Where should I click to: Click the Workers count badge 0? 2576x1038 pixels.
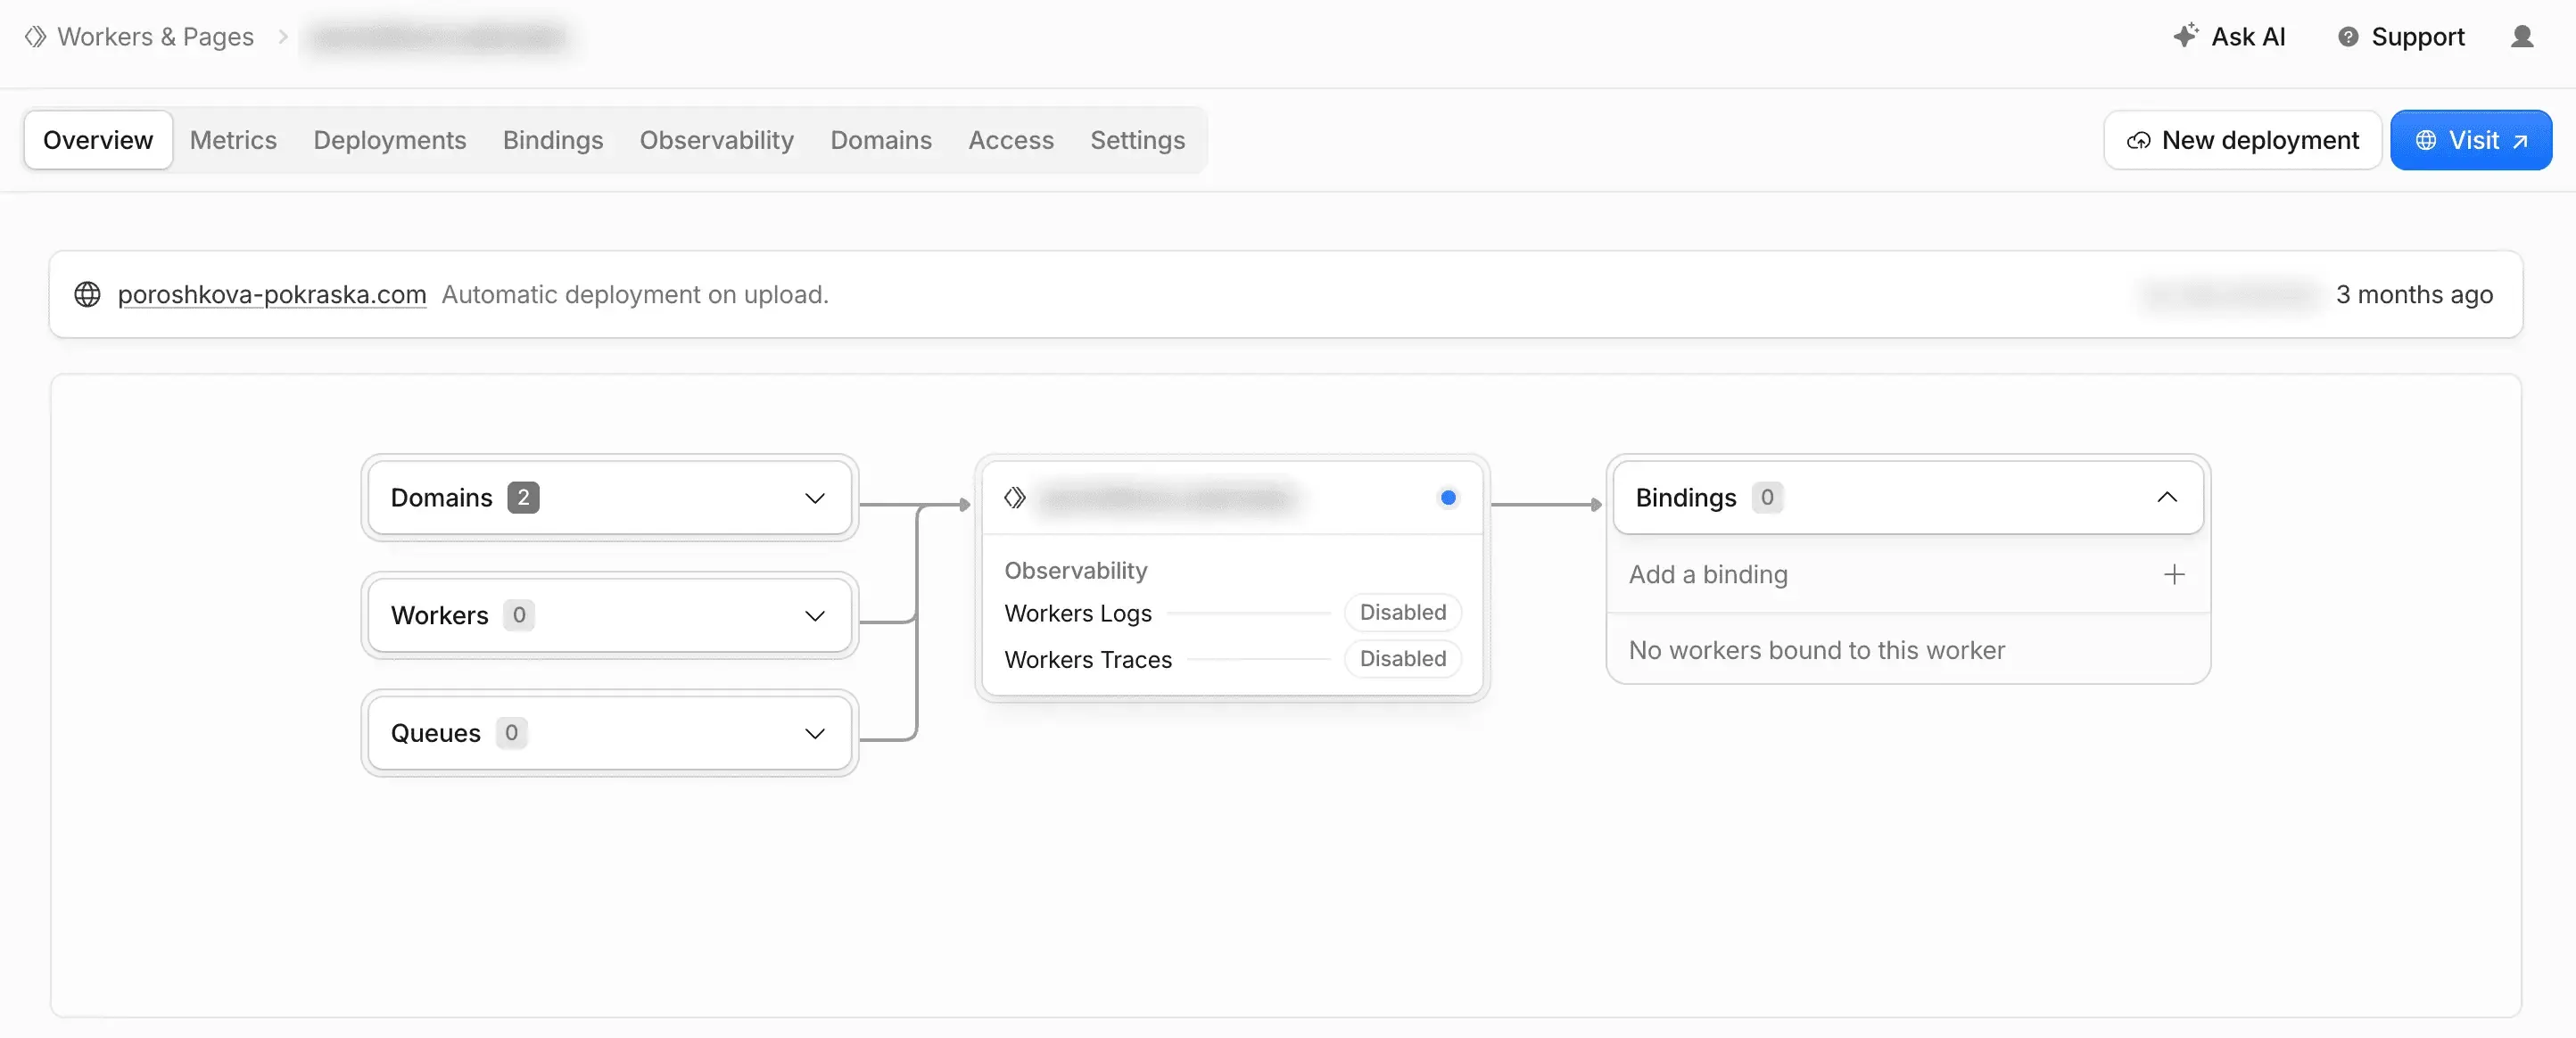[x=519, y=615]
